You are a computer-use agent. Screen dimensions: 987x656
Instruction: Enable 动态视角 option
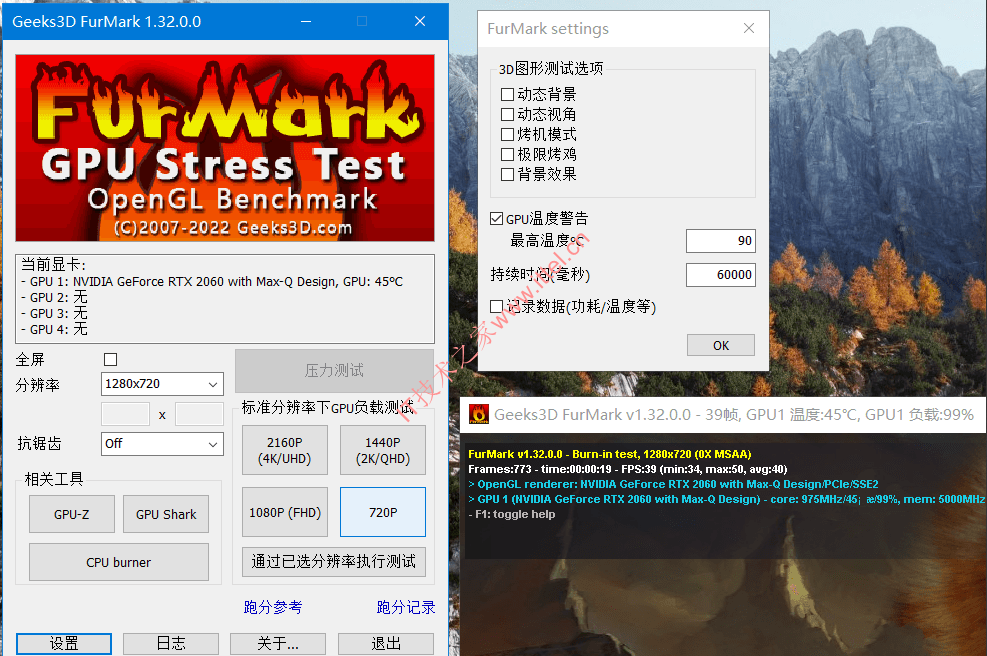(507, 115)
